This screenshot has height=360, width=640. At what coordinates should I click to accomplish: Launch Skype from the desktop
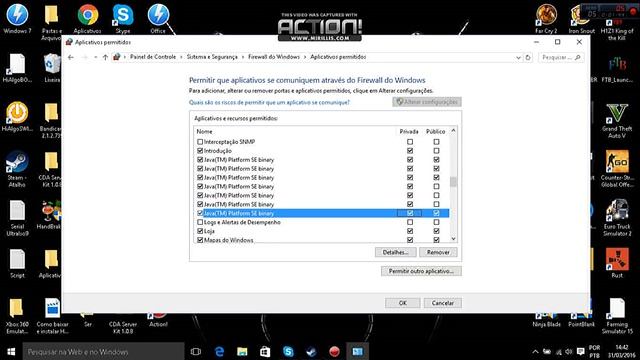(x=122, y=19)
